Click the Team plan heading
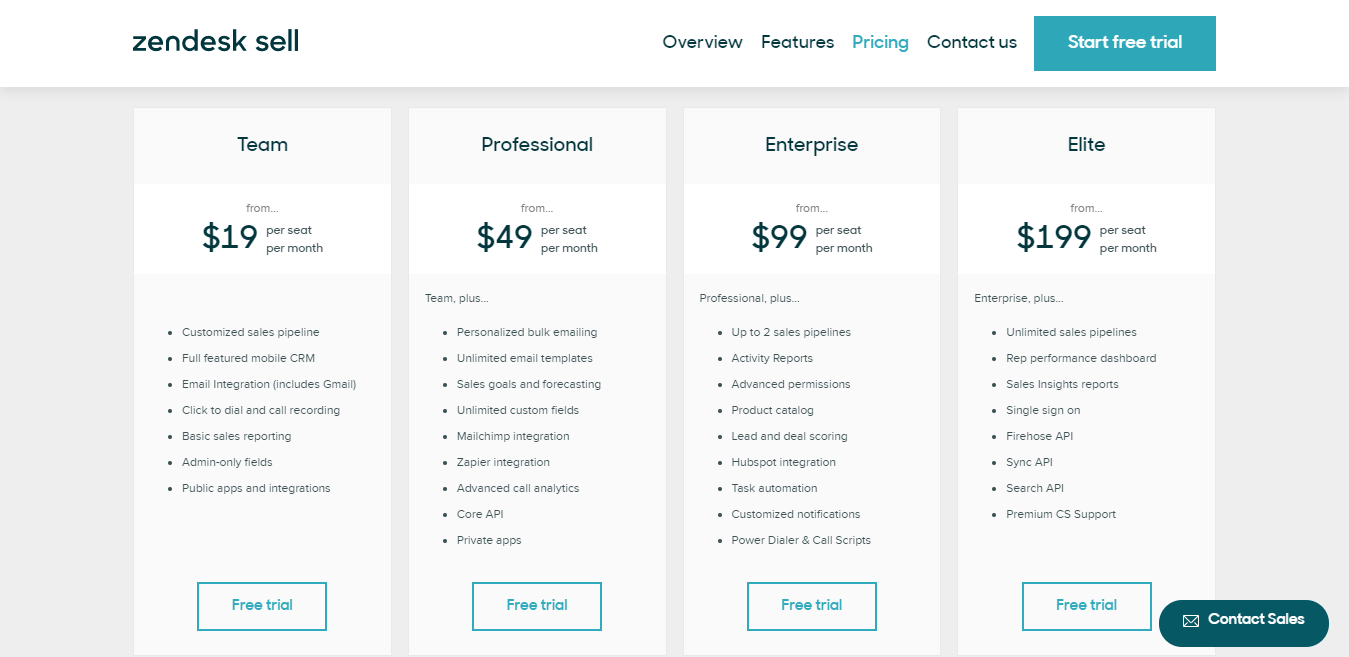Image resolution: width=1349 pixels, height=657 pixels. [262, 145]
